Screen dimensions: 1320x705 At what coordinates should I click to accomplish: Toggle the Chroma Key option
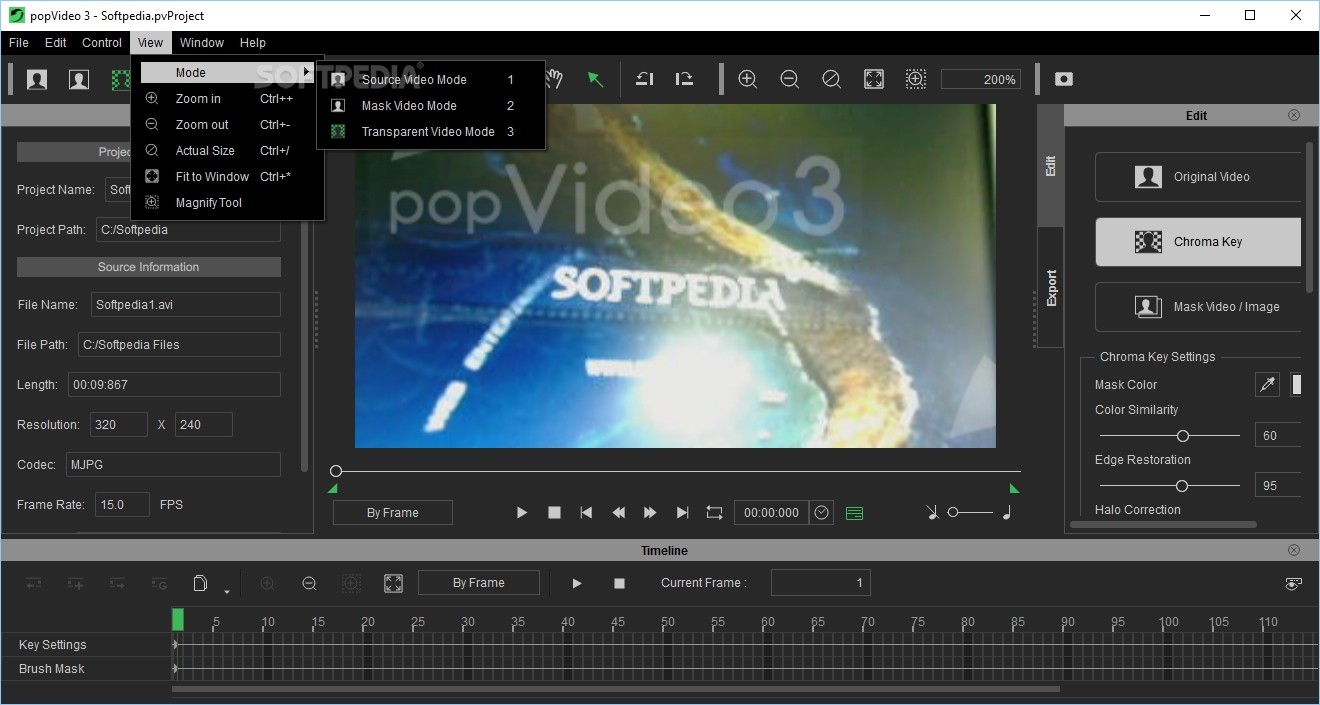click(x=1198, y=242)
